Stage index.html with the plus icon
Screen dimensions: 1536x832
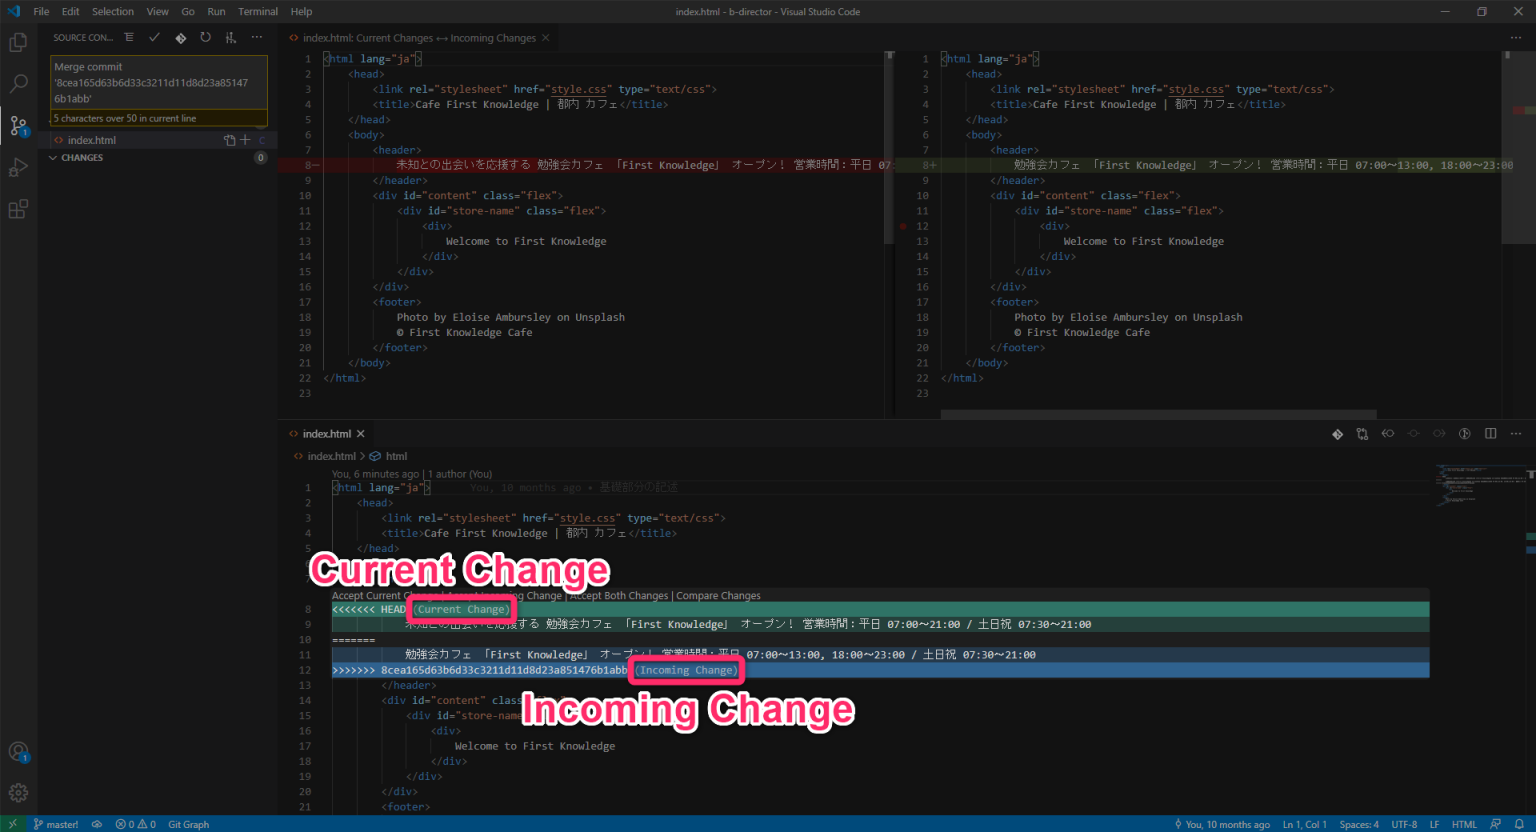[x=243, y=140]
